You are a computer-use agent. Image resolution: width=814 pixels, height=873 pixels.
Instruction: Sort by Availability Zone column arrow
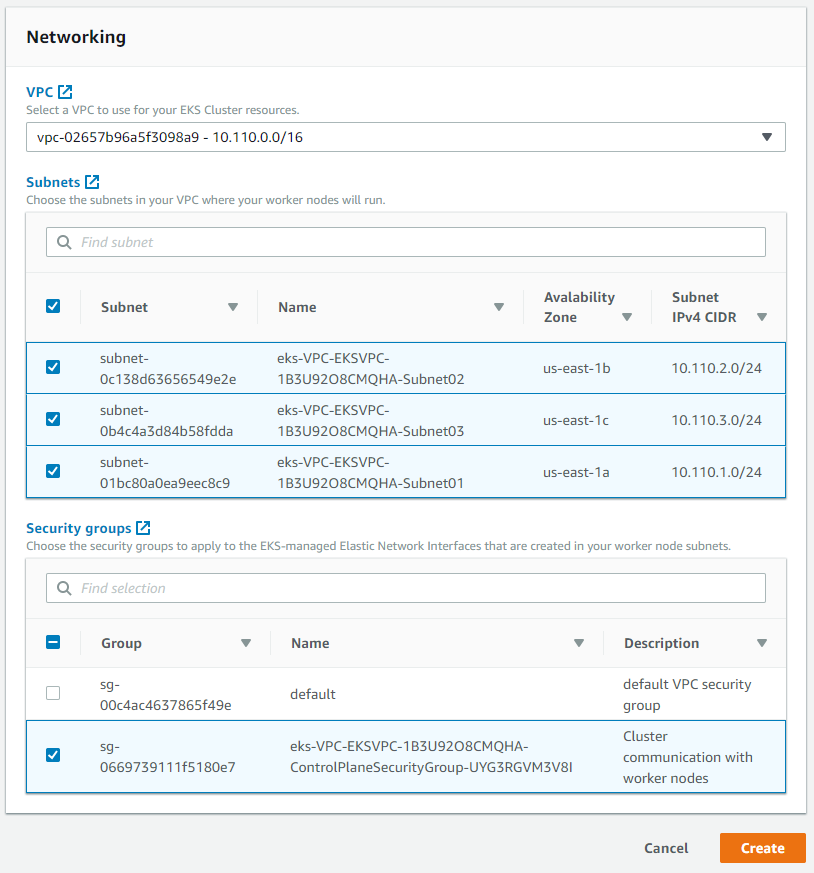pyautogui.click(x=627, y=317)
